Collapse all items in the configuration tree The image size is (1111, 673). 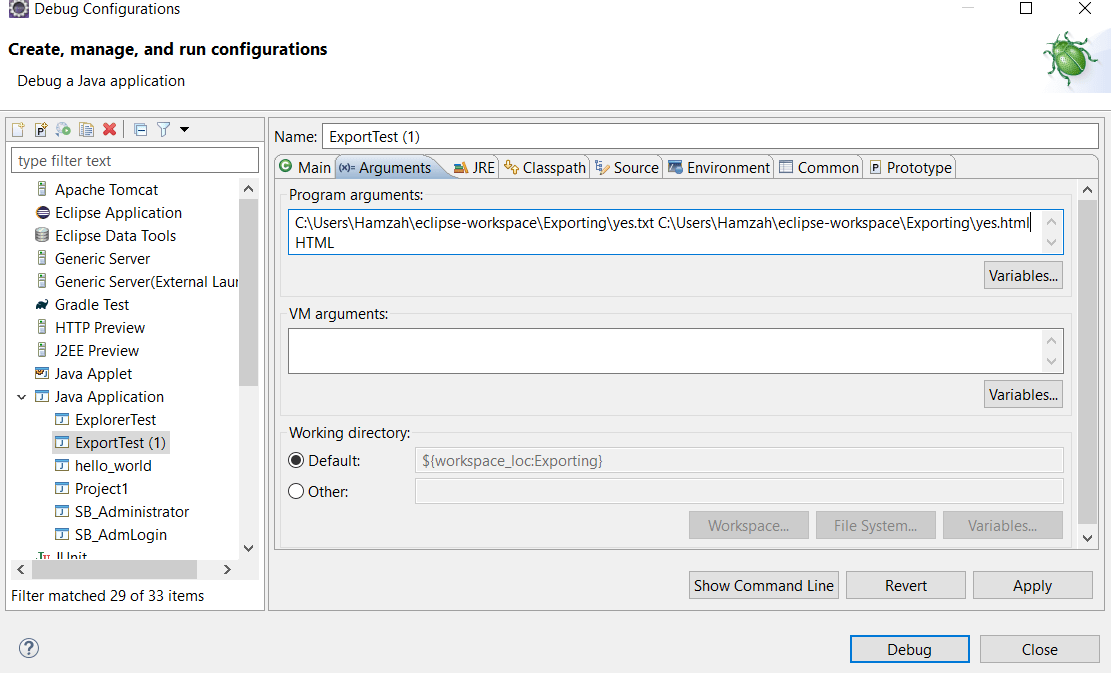pos(140,129)
